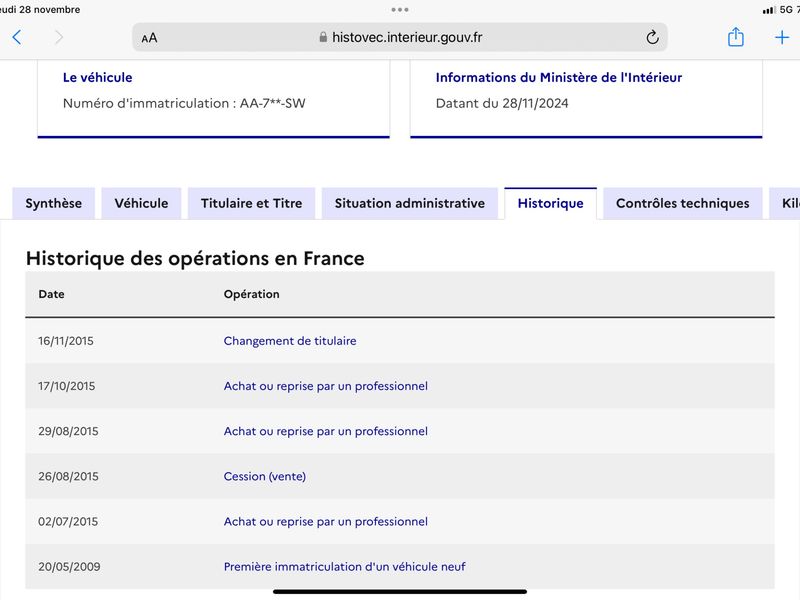Click the Datant du 28/11/2024 text
800x600 pixels.
(x=502, y=104)
